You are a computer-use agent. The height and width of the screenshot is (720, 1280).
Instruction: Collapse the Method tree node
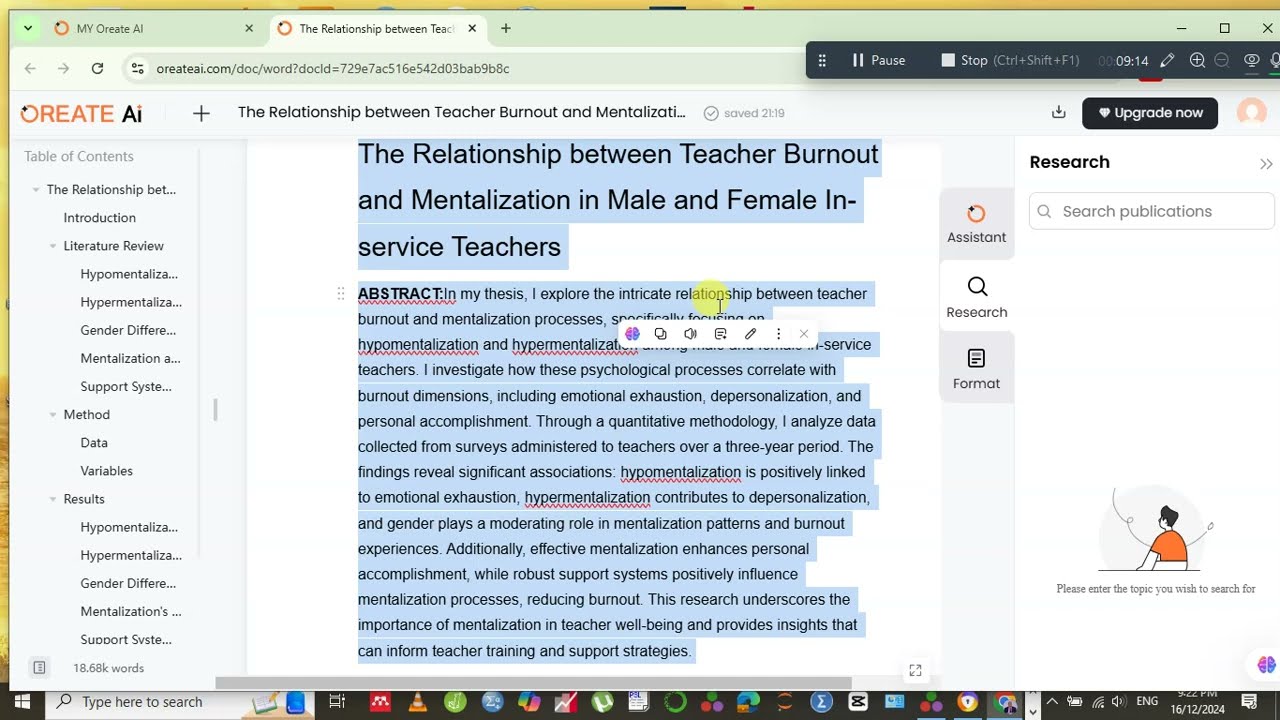click(53, 415)
